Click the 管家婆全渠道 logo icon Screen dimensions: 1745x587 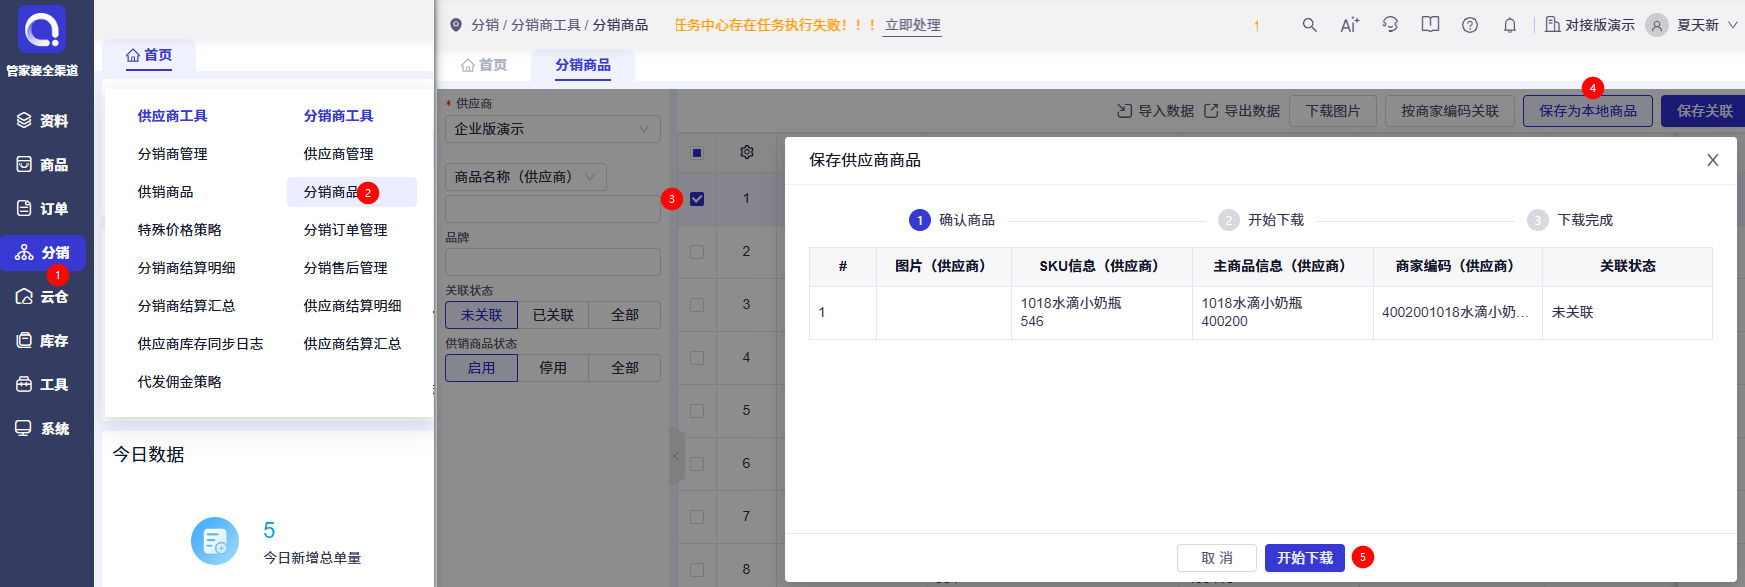pyautogui.click(x=42, y=29)
